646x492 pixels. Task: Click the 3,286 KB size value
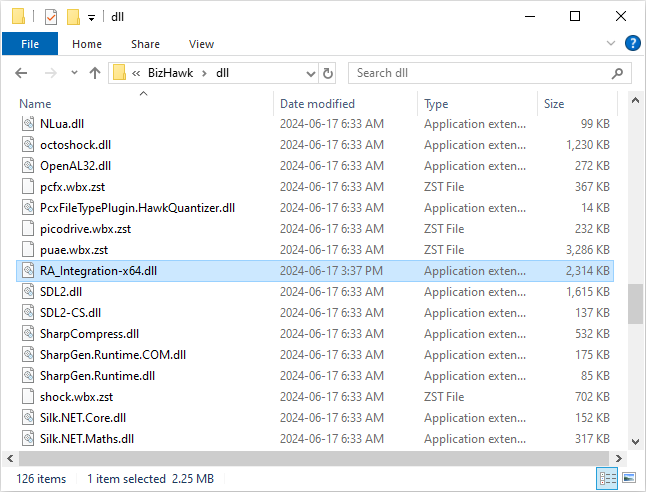(587, 250)
